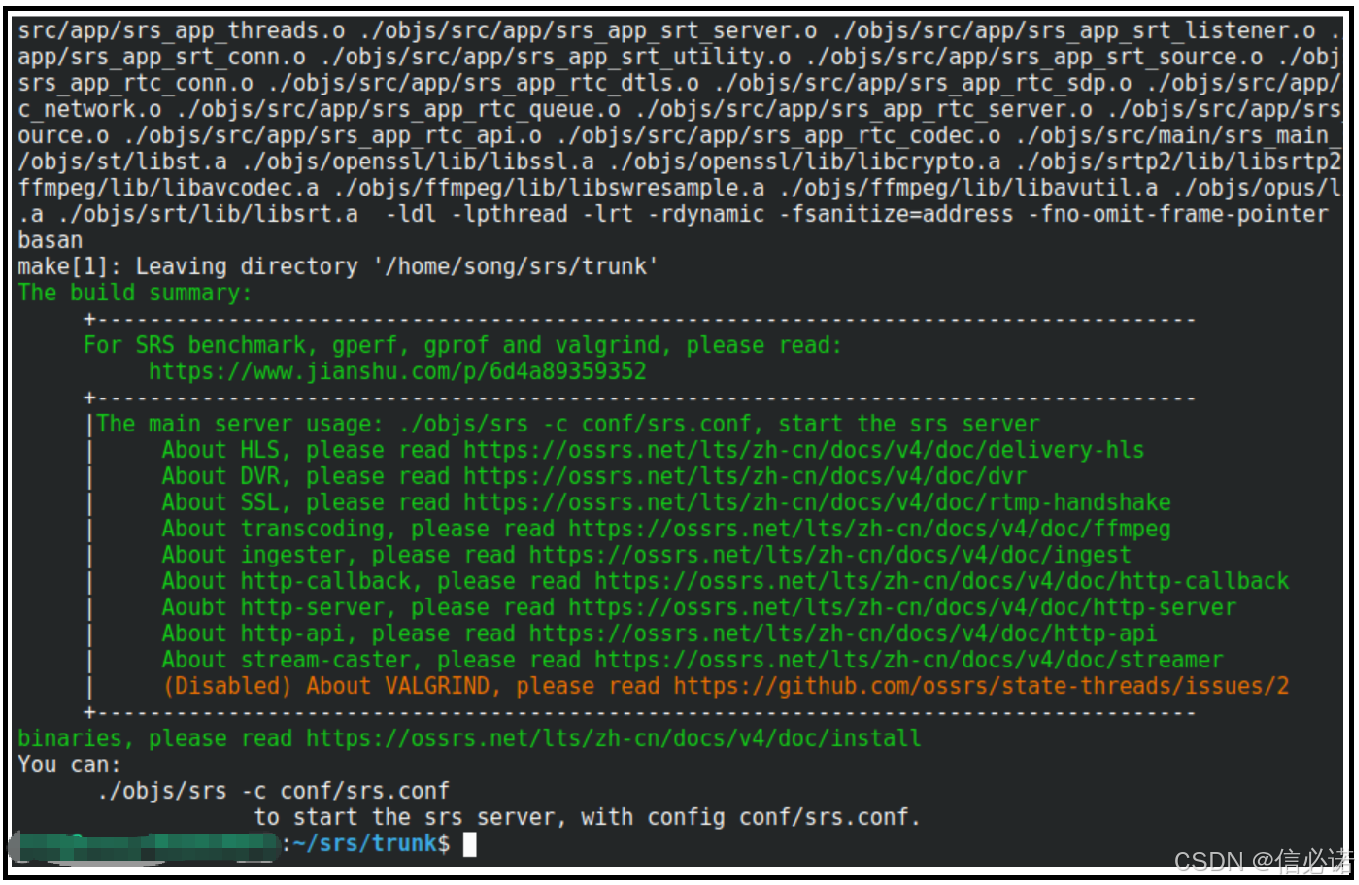Open the http-api documentation URL
The image size is (1359, 885).
[843, 633]
